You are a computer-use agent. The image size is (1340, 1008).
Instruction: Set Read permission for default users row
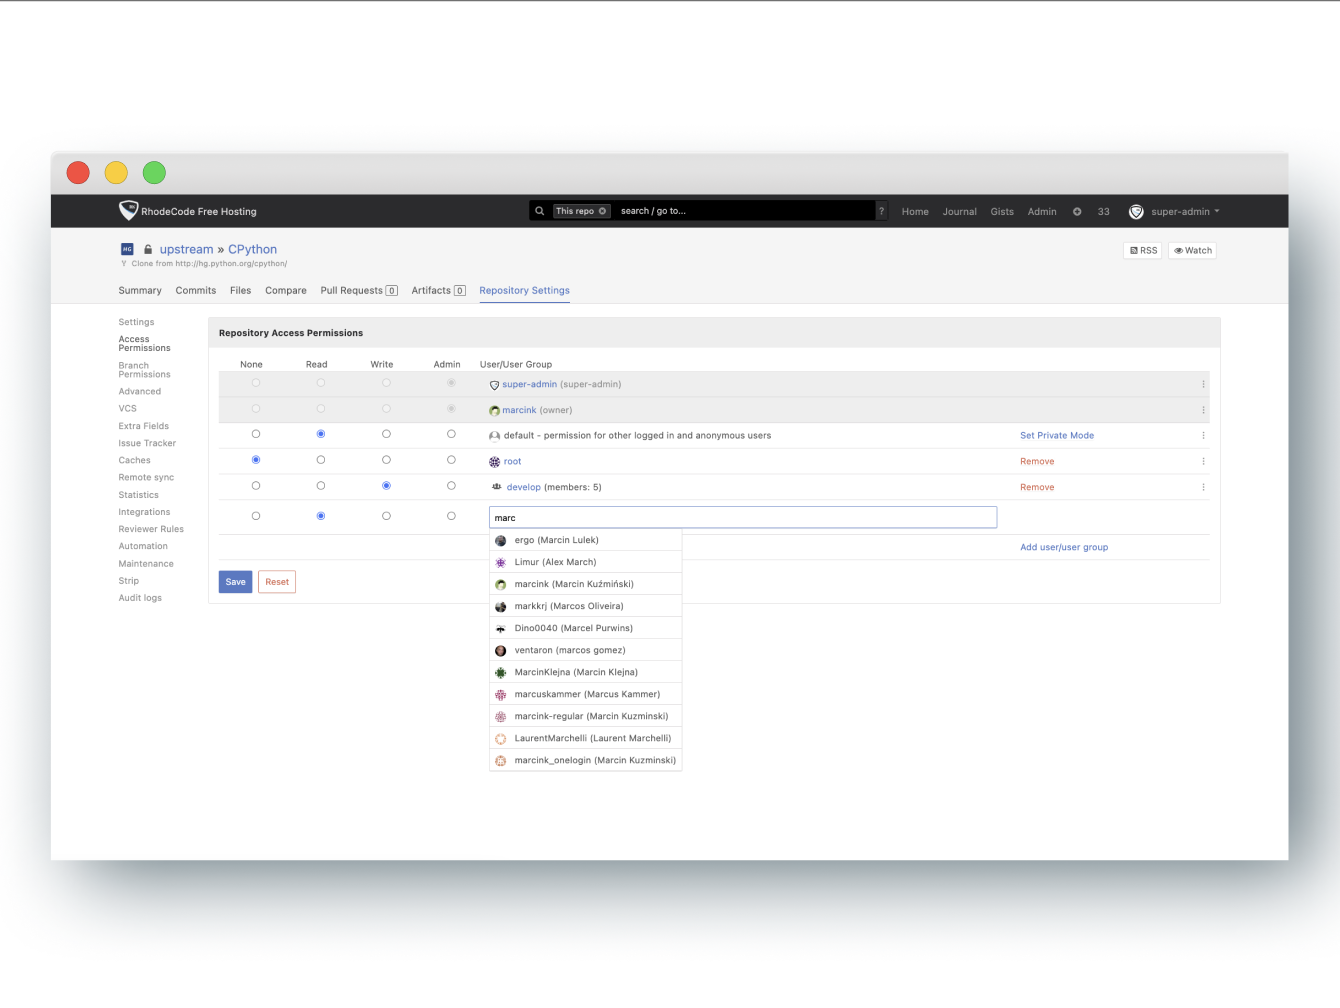(320, 433)
